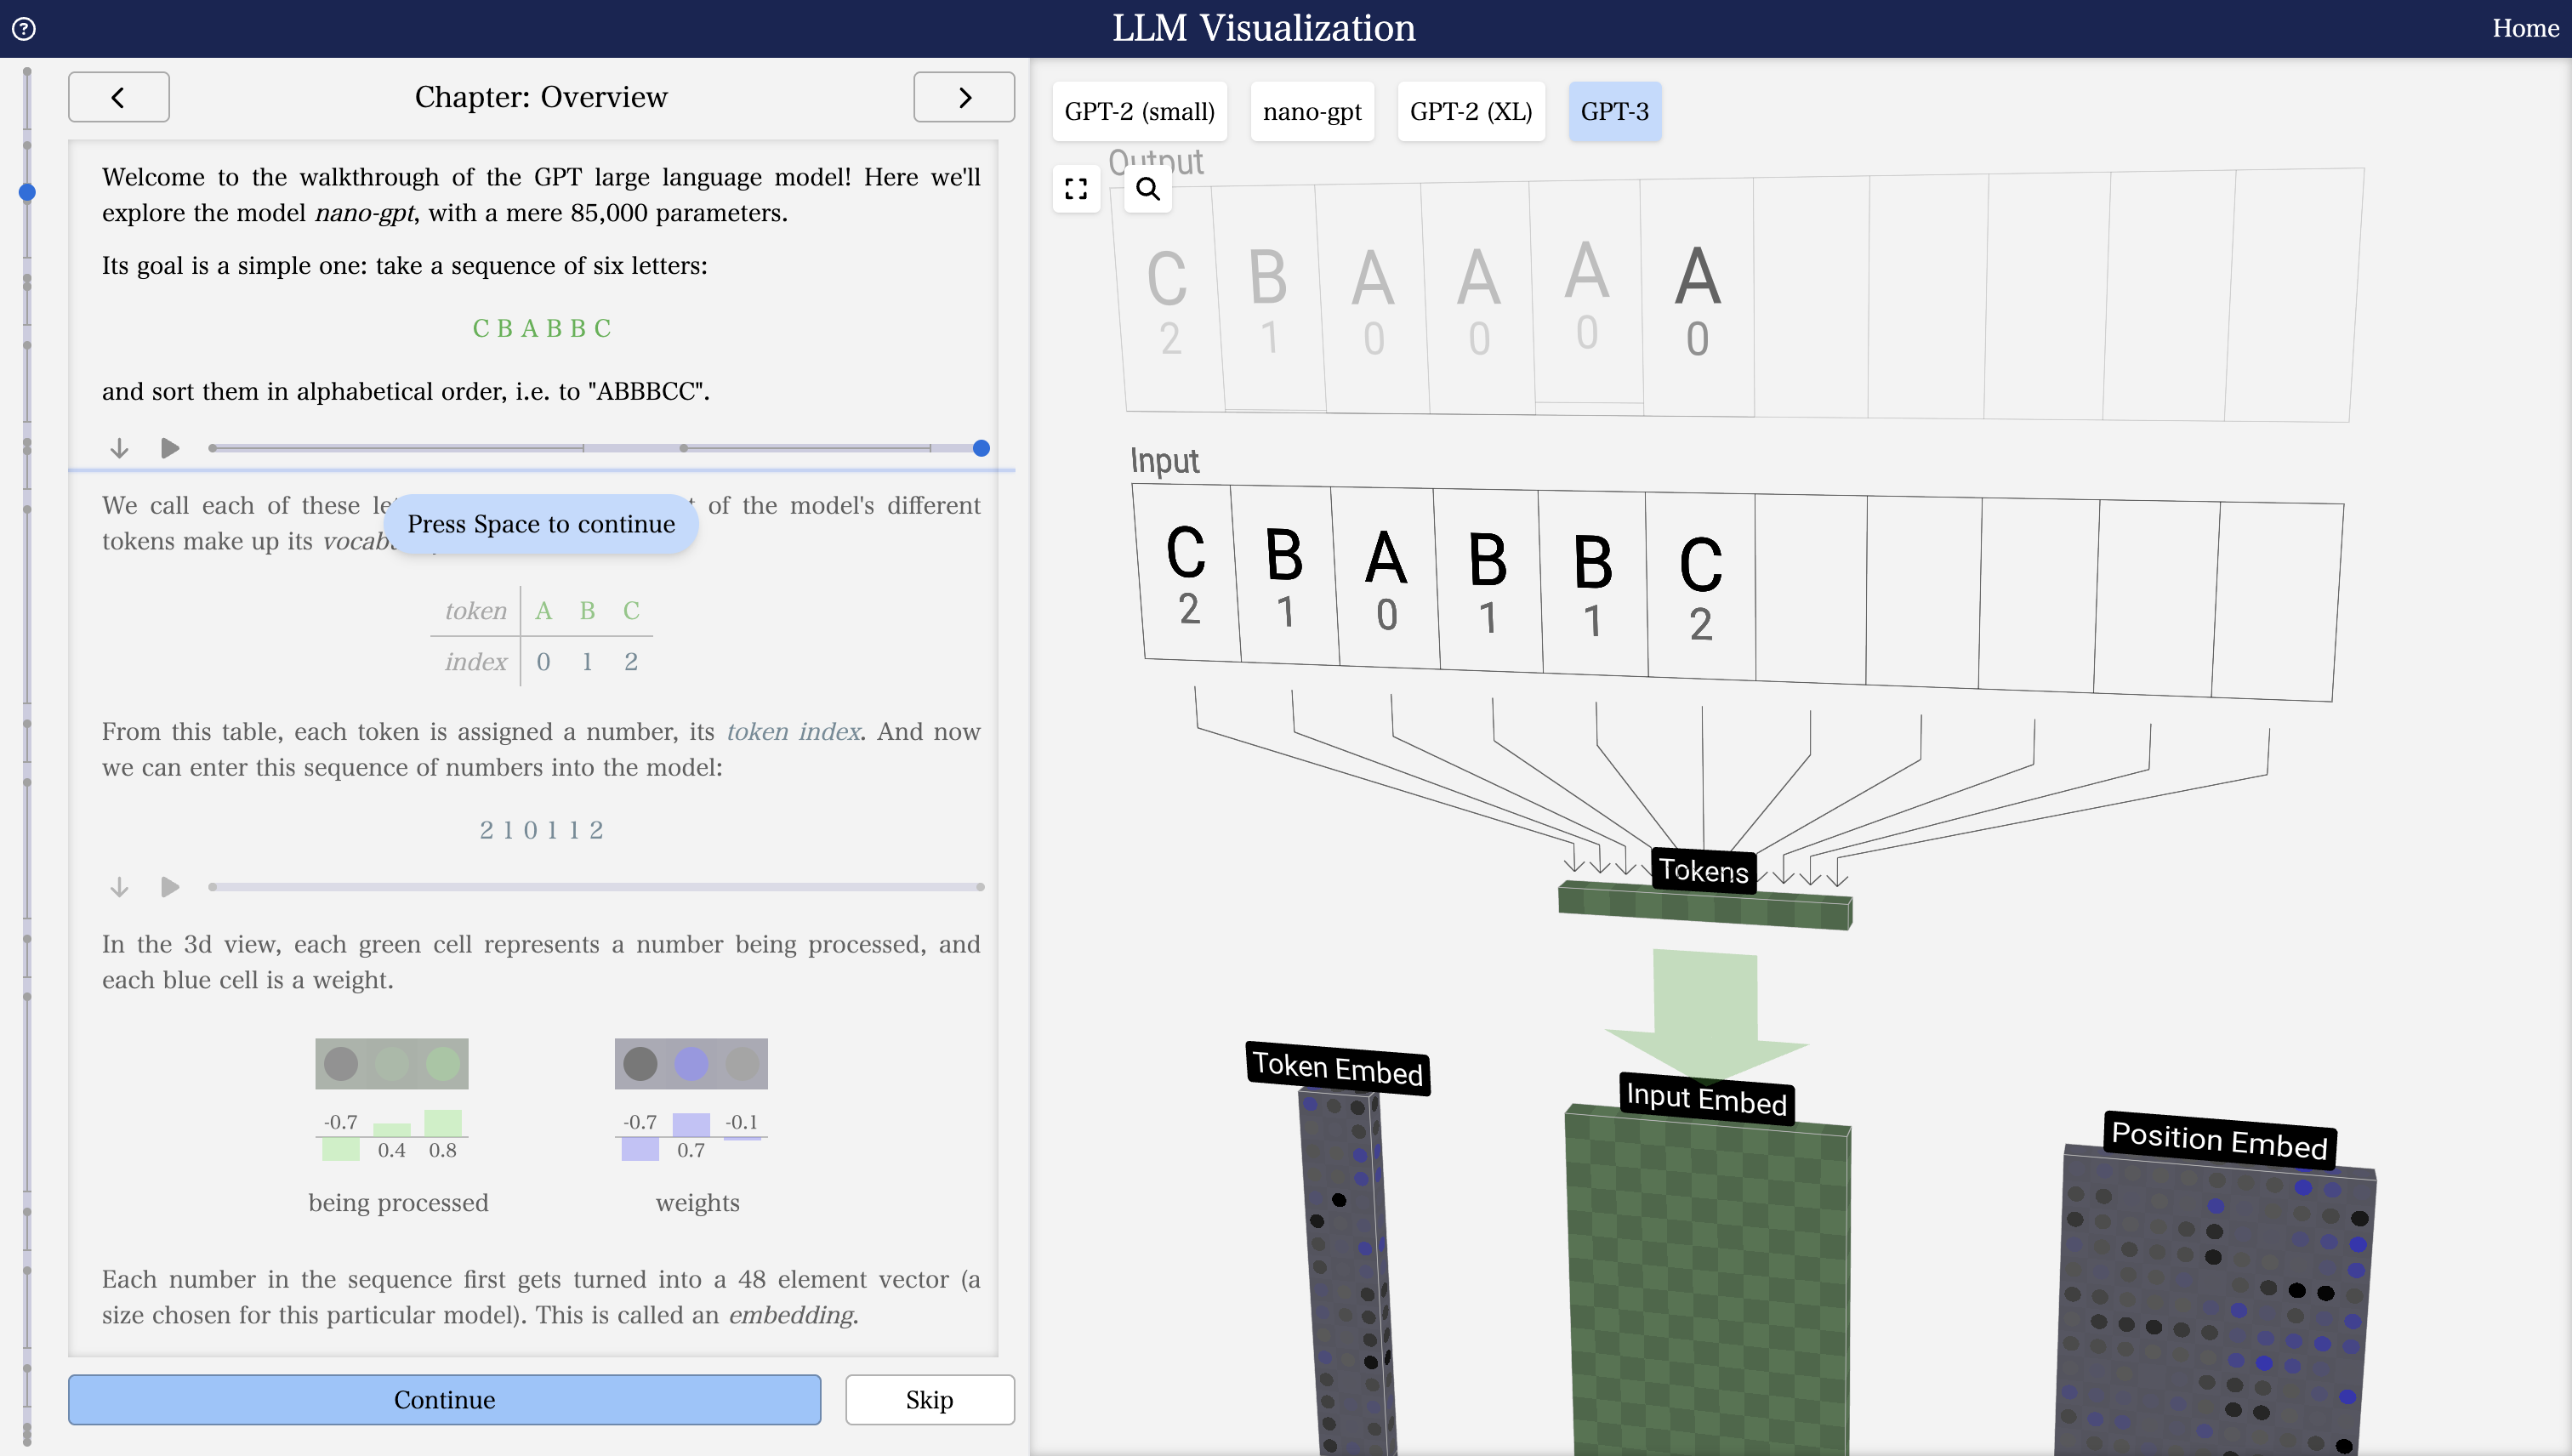Select the GPT-2 (small) model
The height and width of the screenshot is (1456, 2572).
tap(1139, 111)
